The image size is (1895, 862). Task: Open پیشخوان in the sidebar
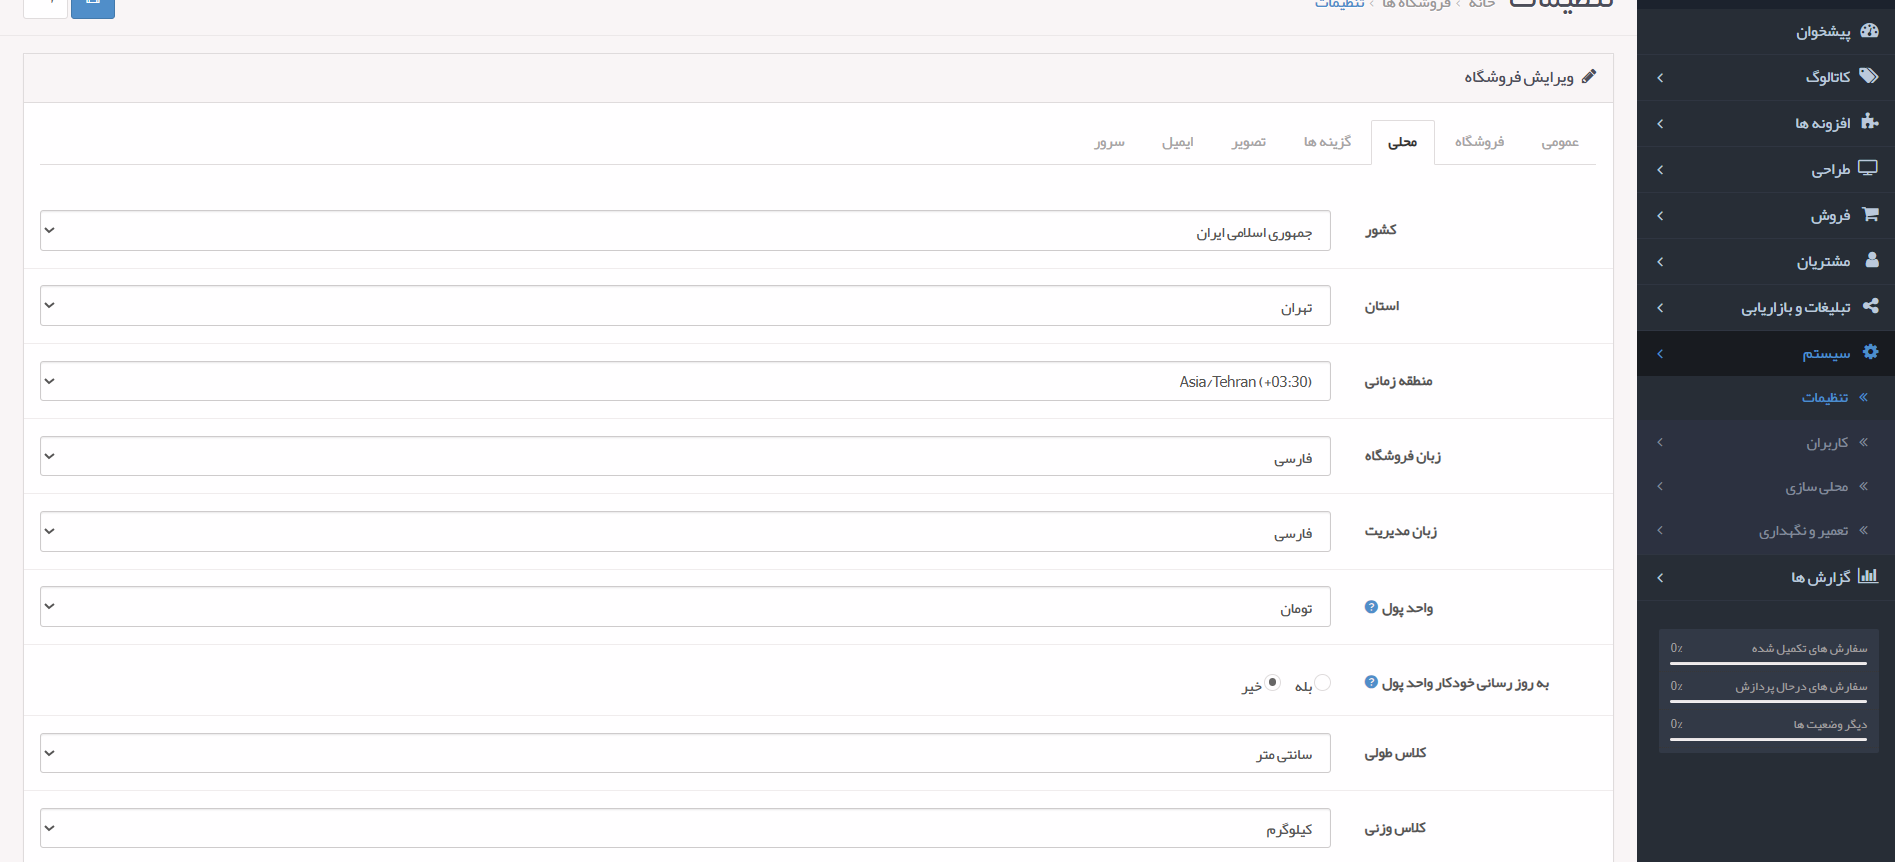[x=1823, y=32]
